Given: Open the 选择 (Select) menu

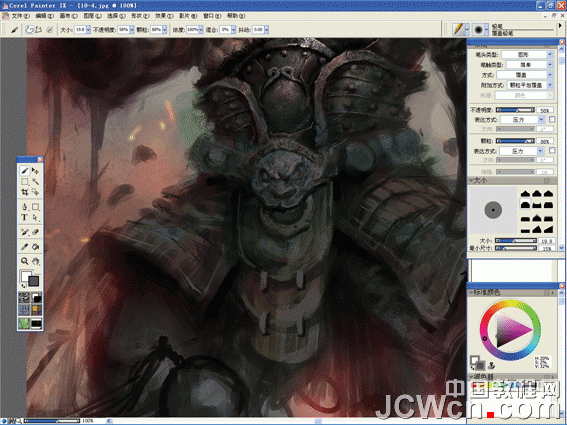Looking at the screenshot, I should (x=116, y=16).
